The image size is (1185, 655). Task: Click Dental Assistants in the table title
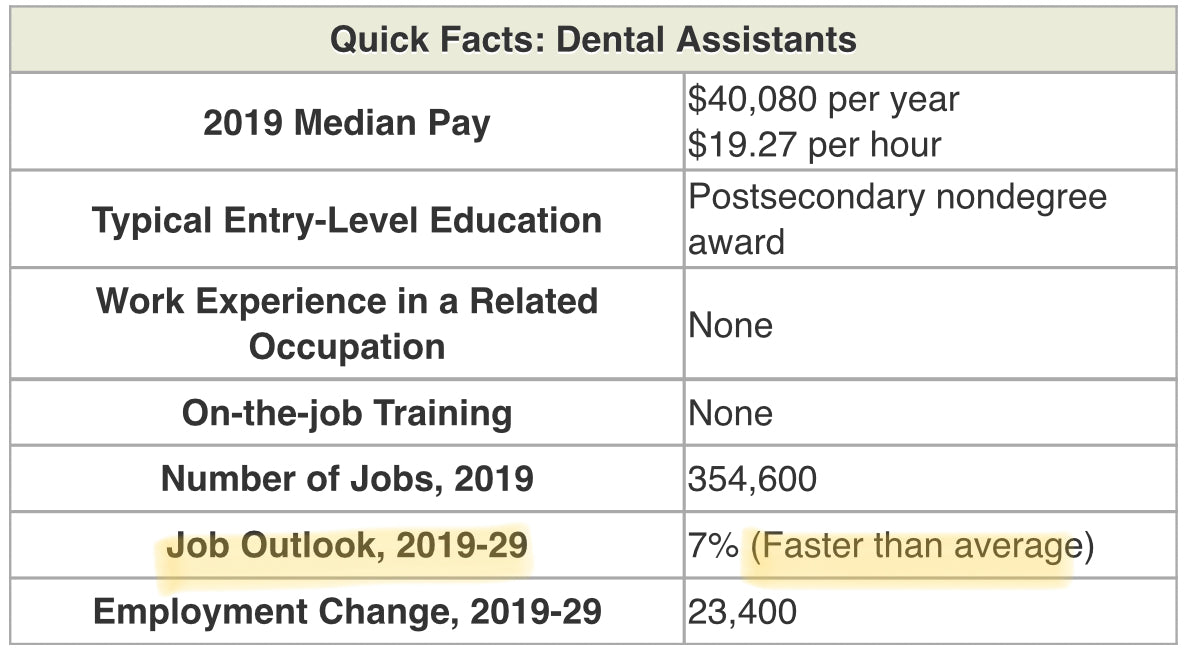click(707, 39)
